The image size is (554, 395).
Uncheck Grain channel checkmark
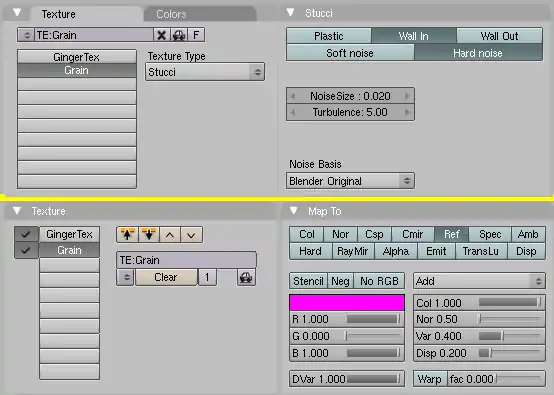tap(26, 250)
